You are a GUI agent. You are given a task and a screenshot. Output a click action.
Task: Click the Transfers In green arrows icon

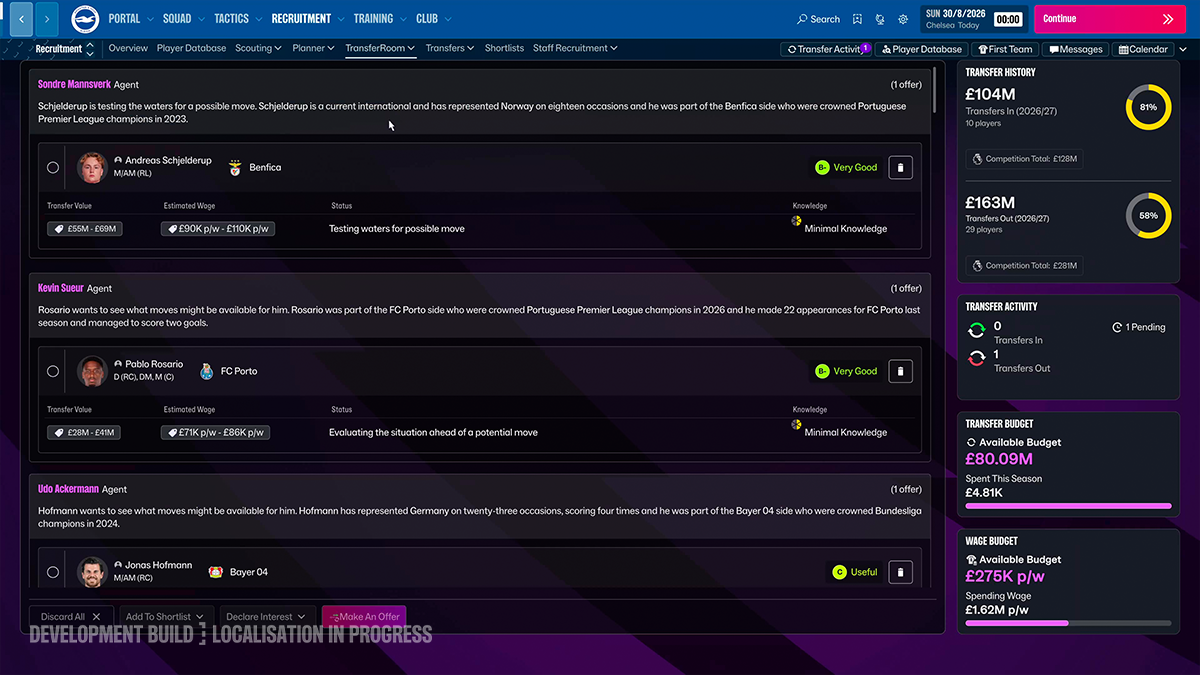977,331
